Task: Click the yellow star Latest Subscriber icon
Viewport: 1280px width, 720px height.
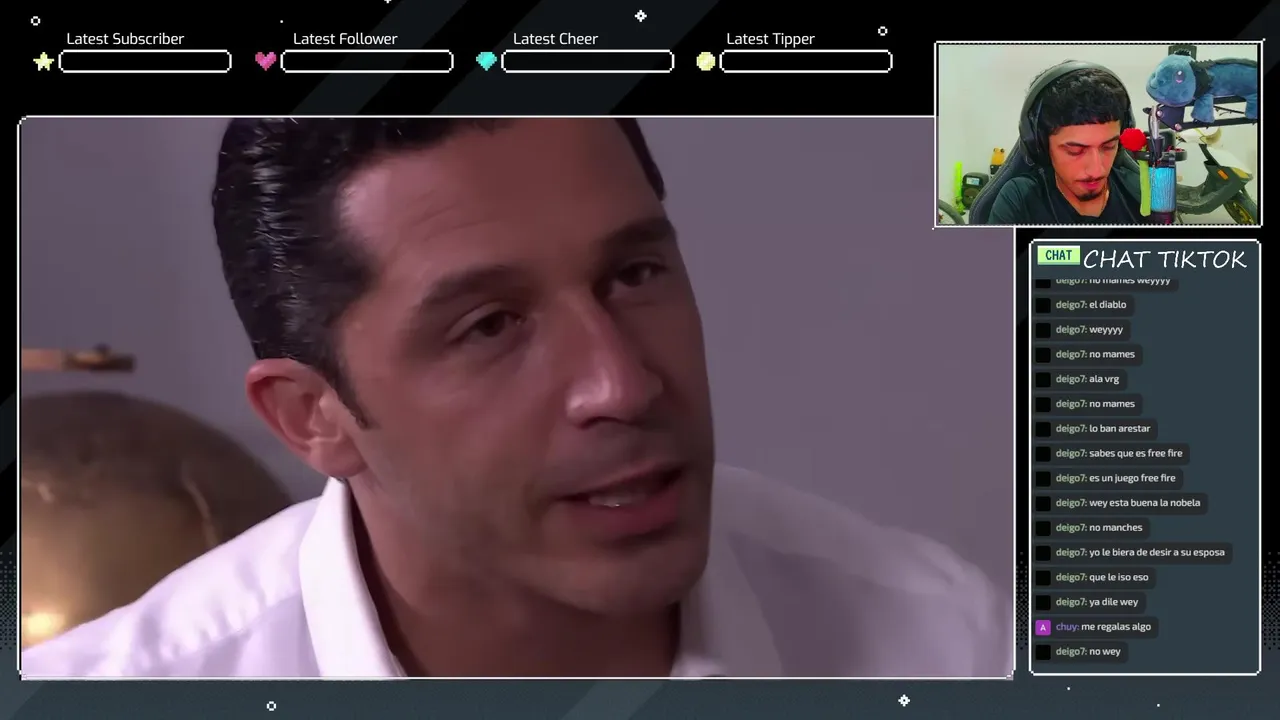Action: (43, 62)
